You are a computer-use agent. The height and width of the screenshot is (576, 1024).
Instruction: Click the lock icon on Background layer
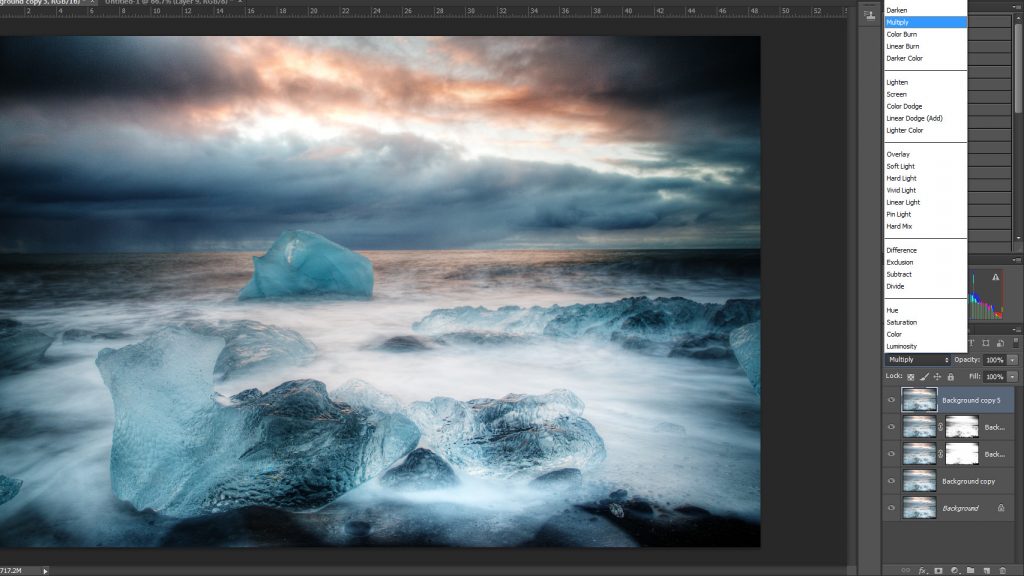click(1001, 507)
